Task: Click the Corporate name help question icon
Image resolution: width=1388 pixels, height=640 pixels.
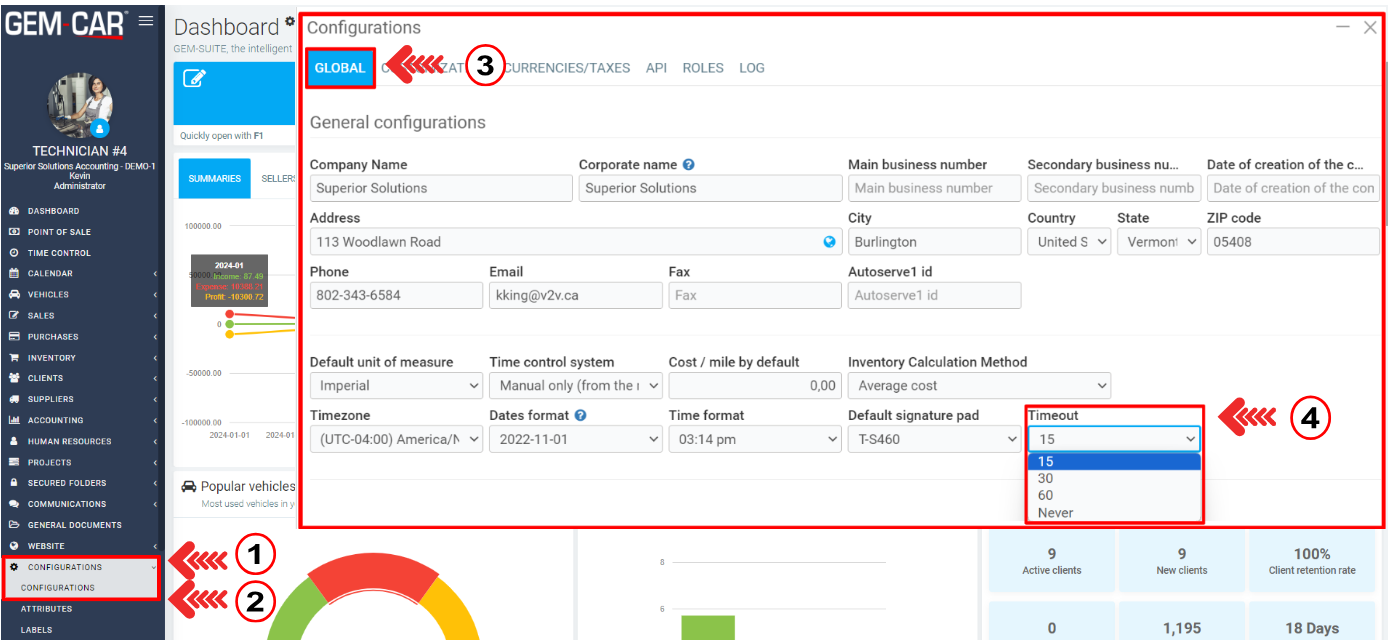Action: tap(689, 165)
